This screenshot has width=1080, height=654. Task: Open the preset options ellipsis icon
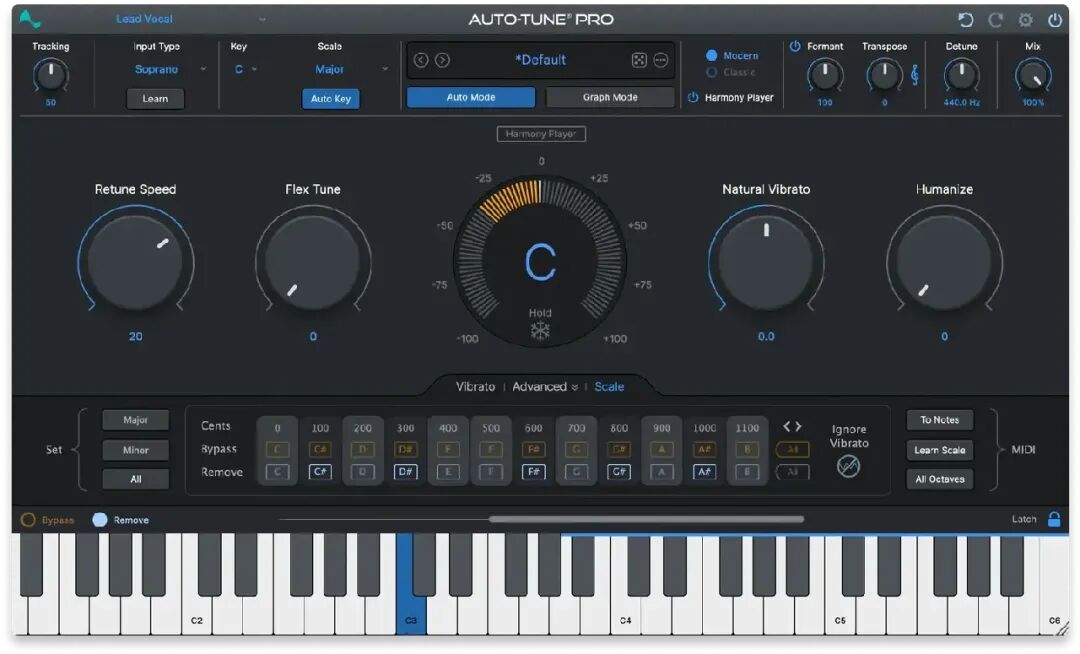click(x=661, y=60)
